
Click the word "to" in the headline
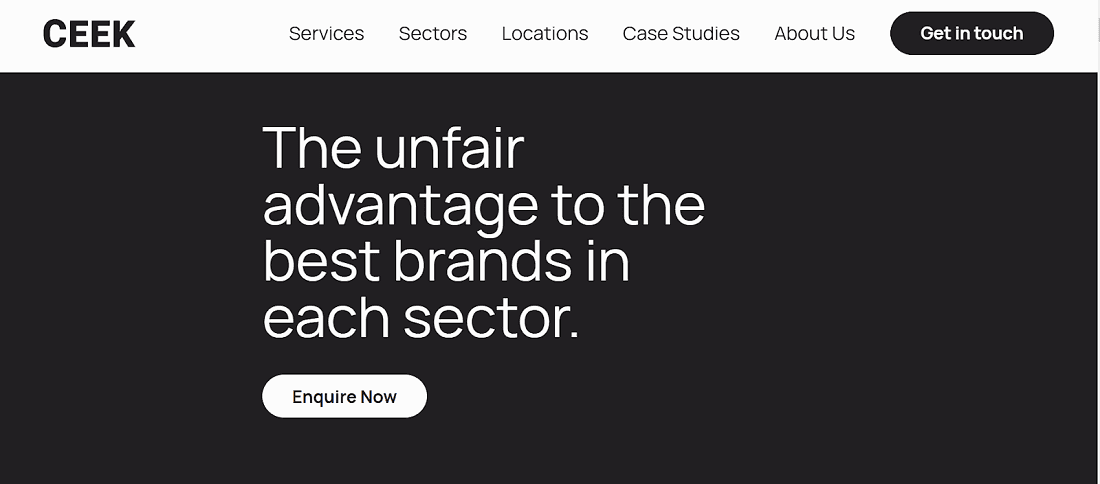pos(578,206)
